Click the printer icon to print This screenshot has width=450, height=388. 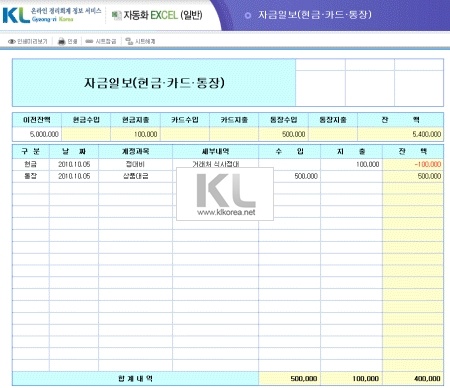(x=61, y=41)
